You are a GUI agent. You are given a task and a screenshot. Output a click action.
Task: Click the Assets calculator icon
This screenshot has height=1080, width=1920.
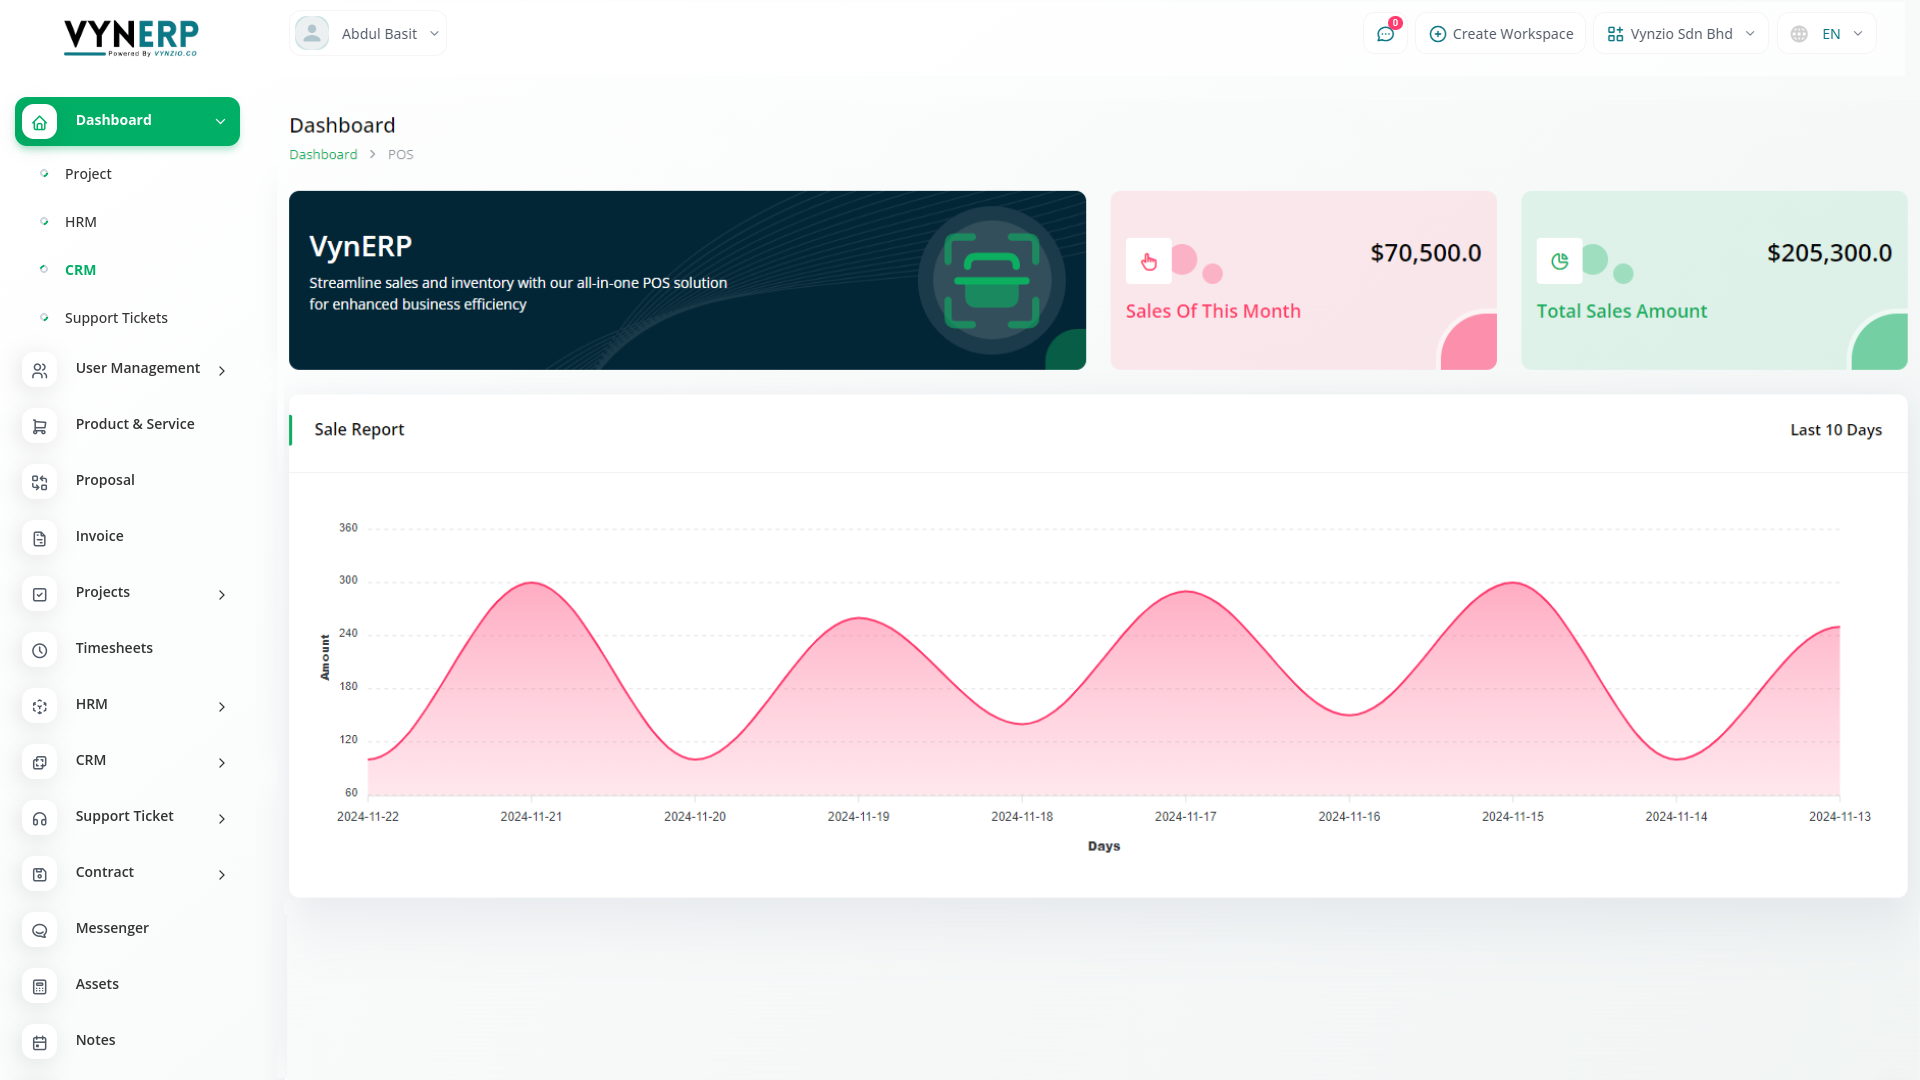pos(40,986)
